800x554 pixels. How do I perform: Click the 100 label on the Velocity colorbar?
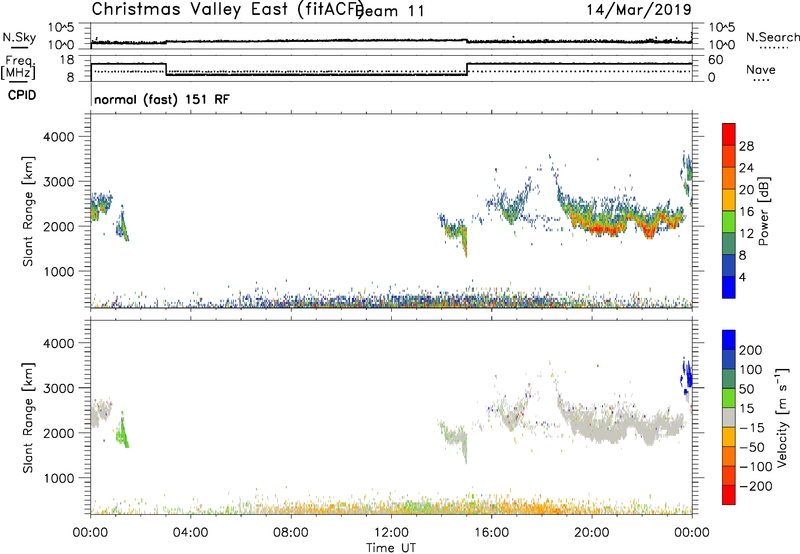click(x=751, y=370)
